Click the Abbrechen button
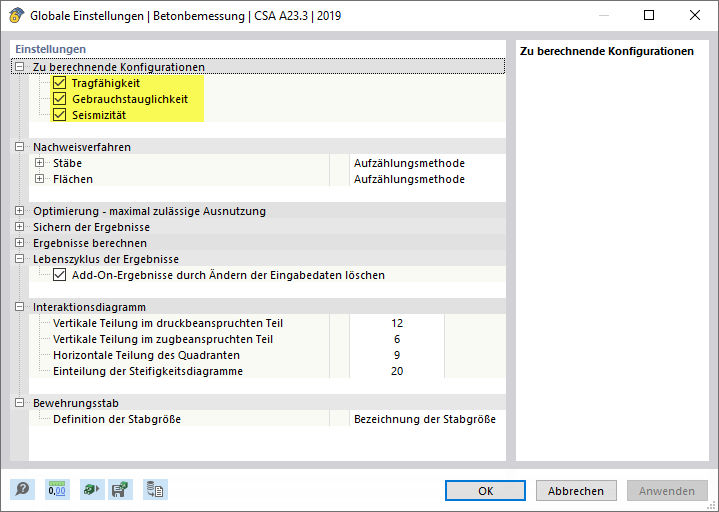The height and width of the screenshot is (512, 719). click(x=576, y=491)
